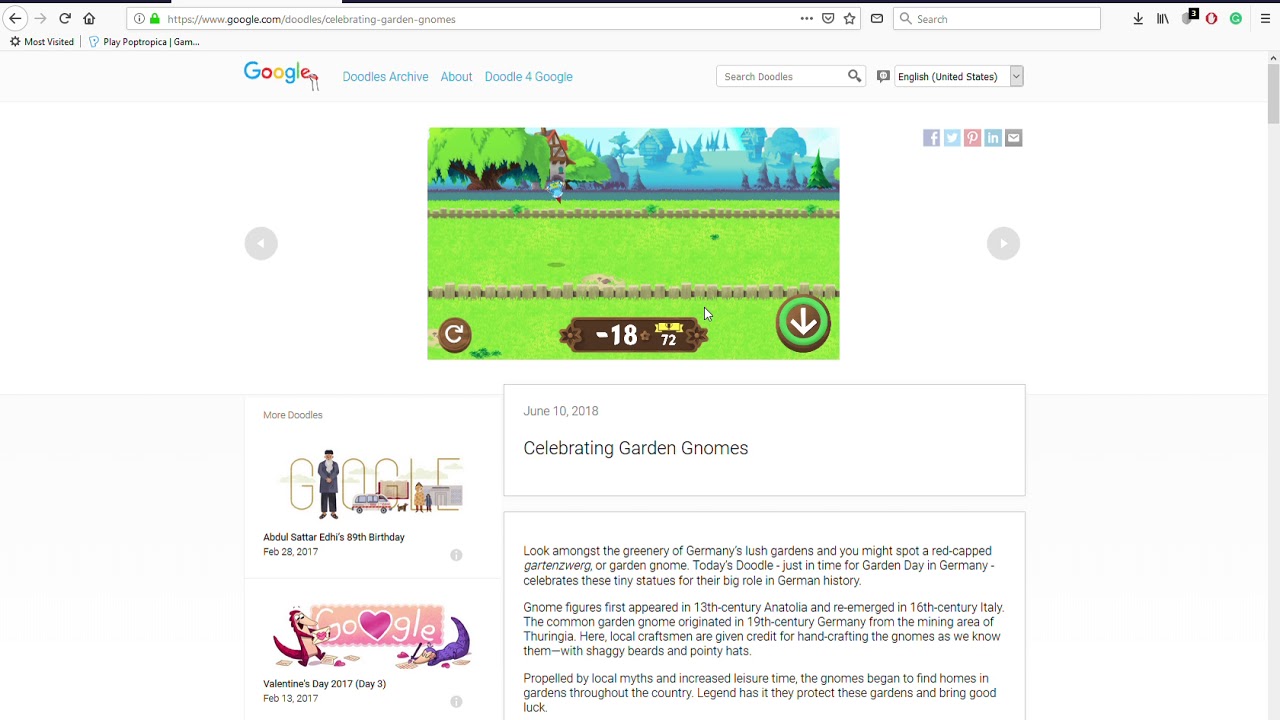
Task: Share doodle on Pinterest
Action: [x=972, y=138]
